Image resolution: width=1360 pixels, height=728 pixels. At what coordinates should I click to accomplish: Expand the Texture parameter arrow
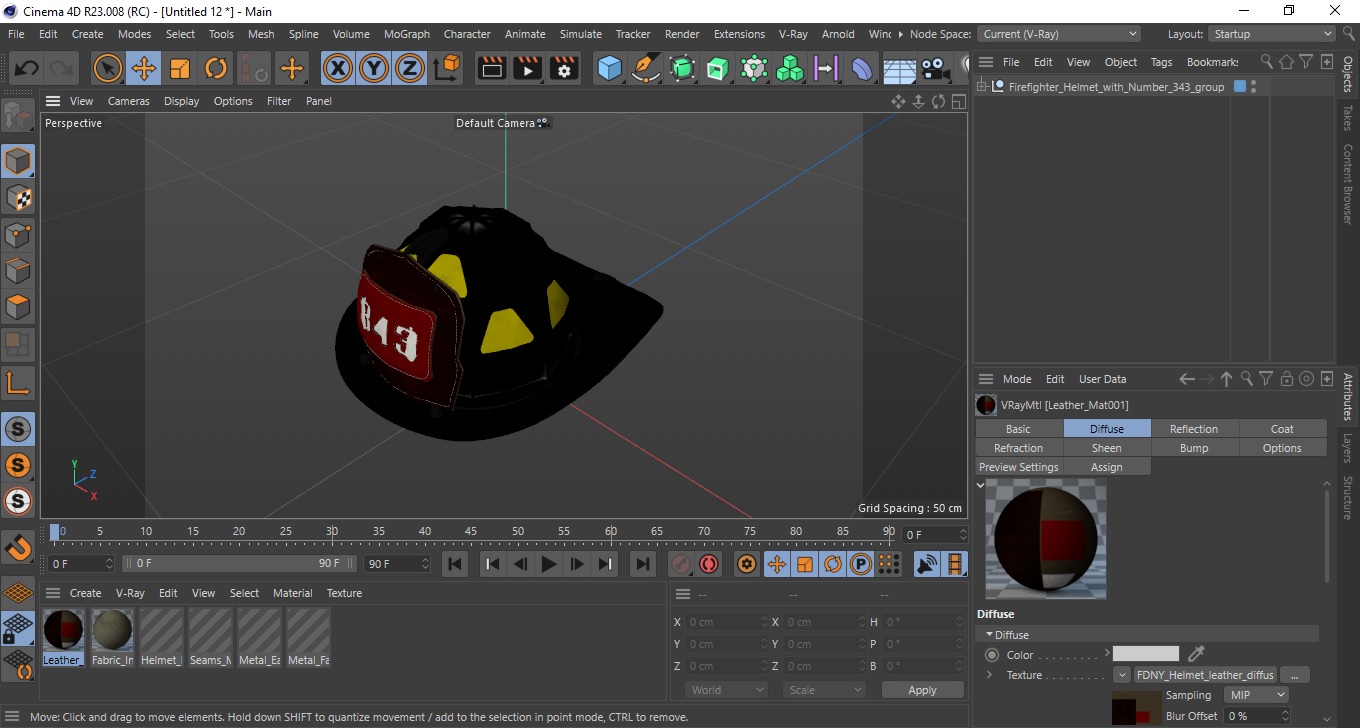990,675
